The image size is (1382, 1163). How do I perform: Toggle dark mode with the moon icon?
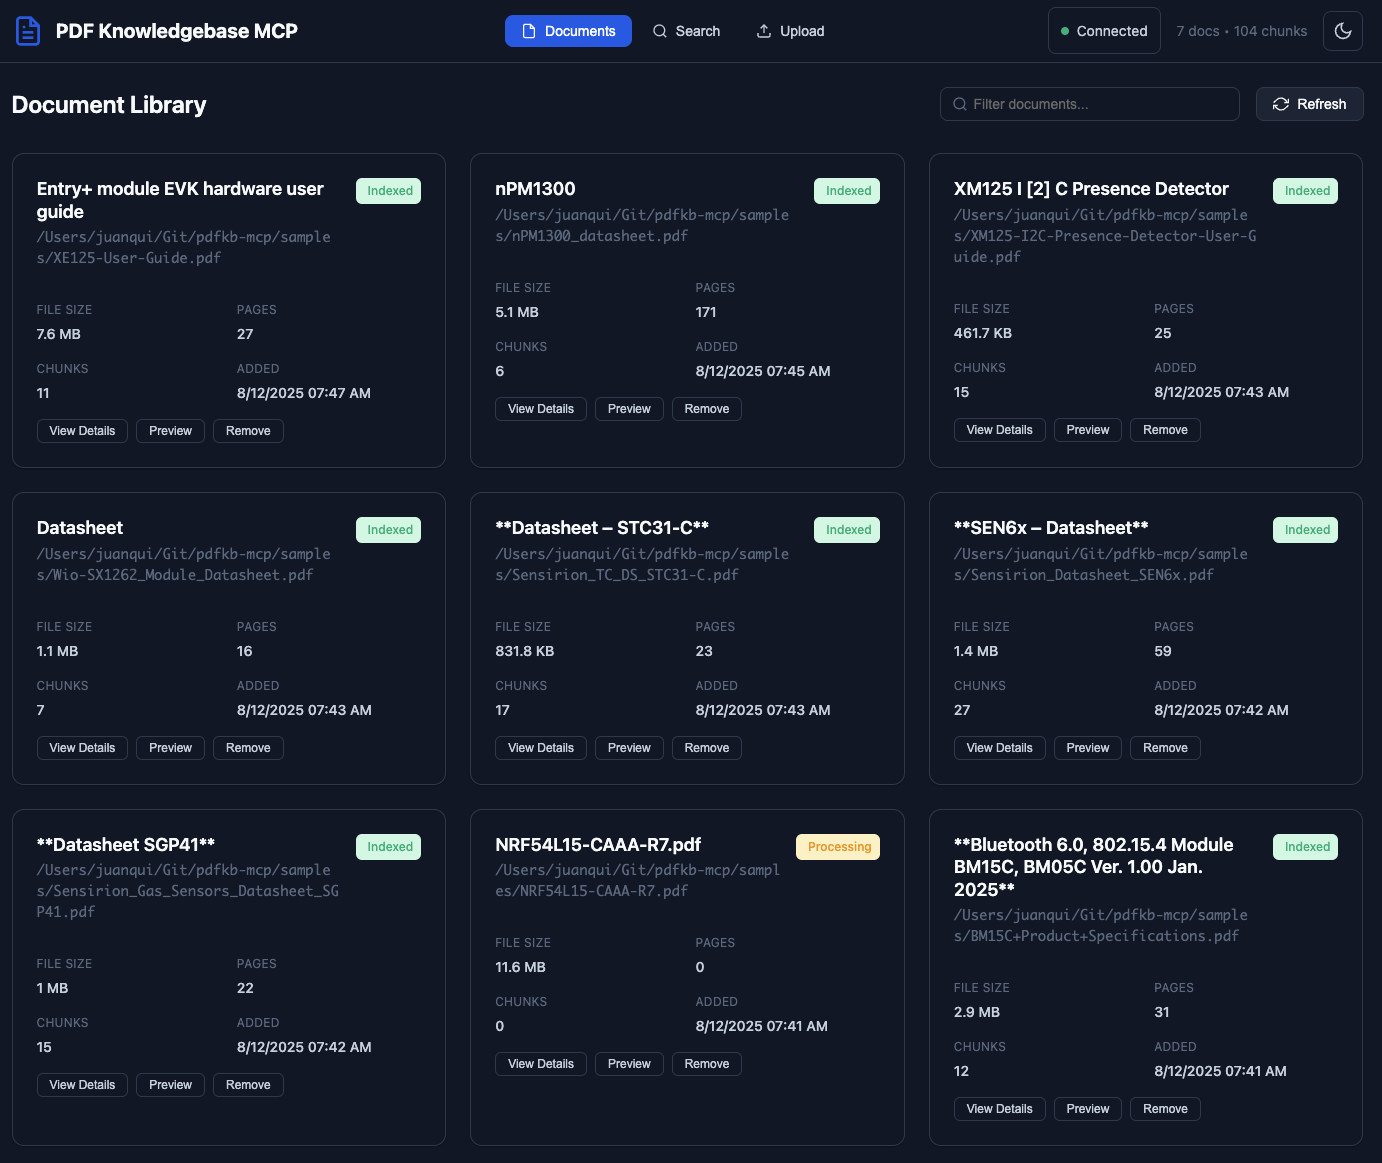click(x=1343, y=31)
